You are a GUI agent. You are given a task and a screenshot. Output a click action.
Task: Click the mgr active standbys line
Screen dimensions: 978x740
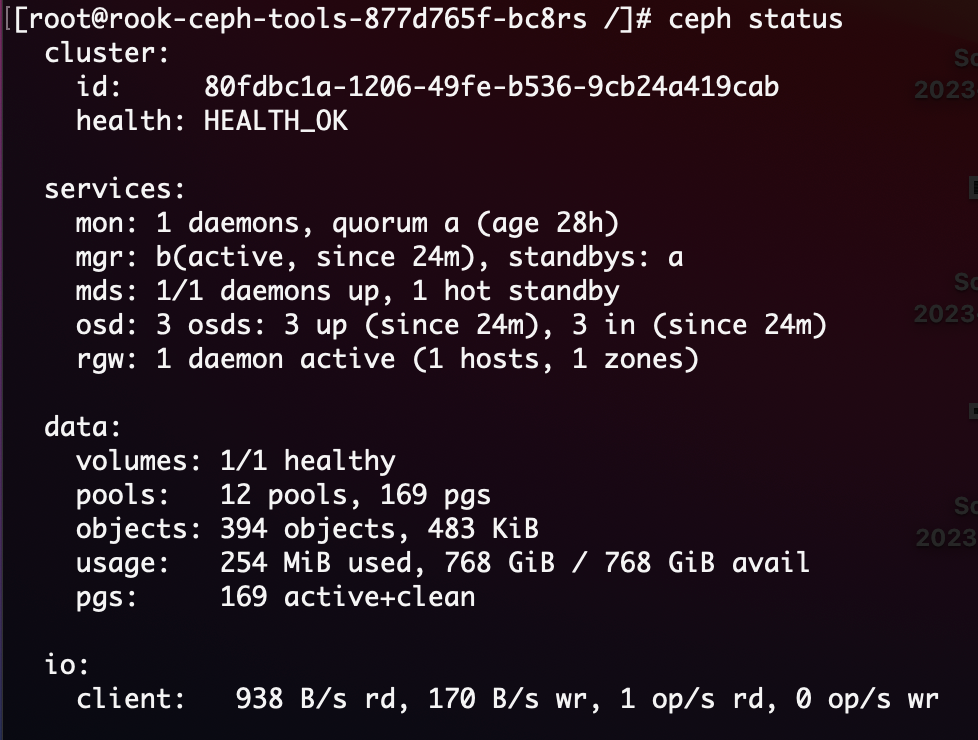pos(379,257)
